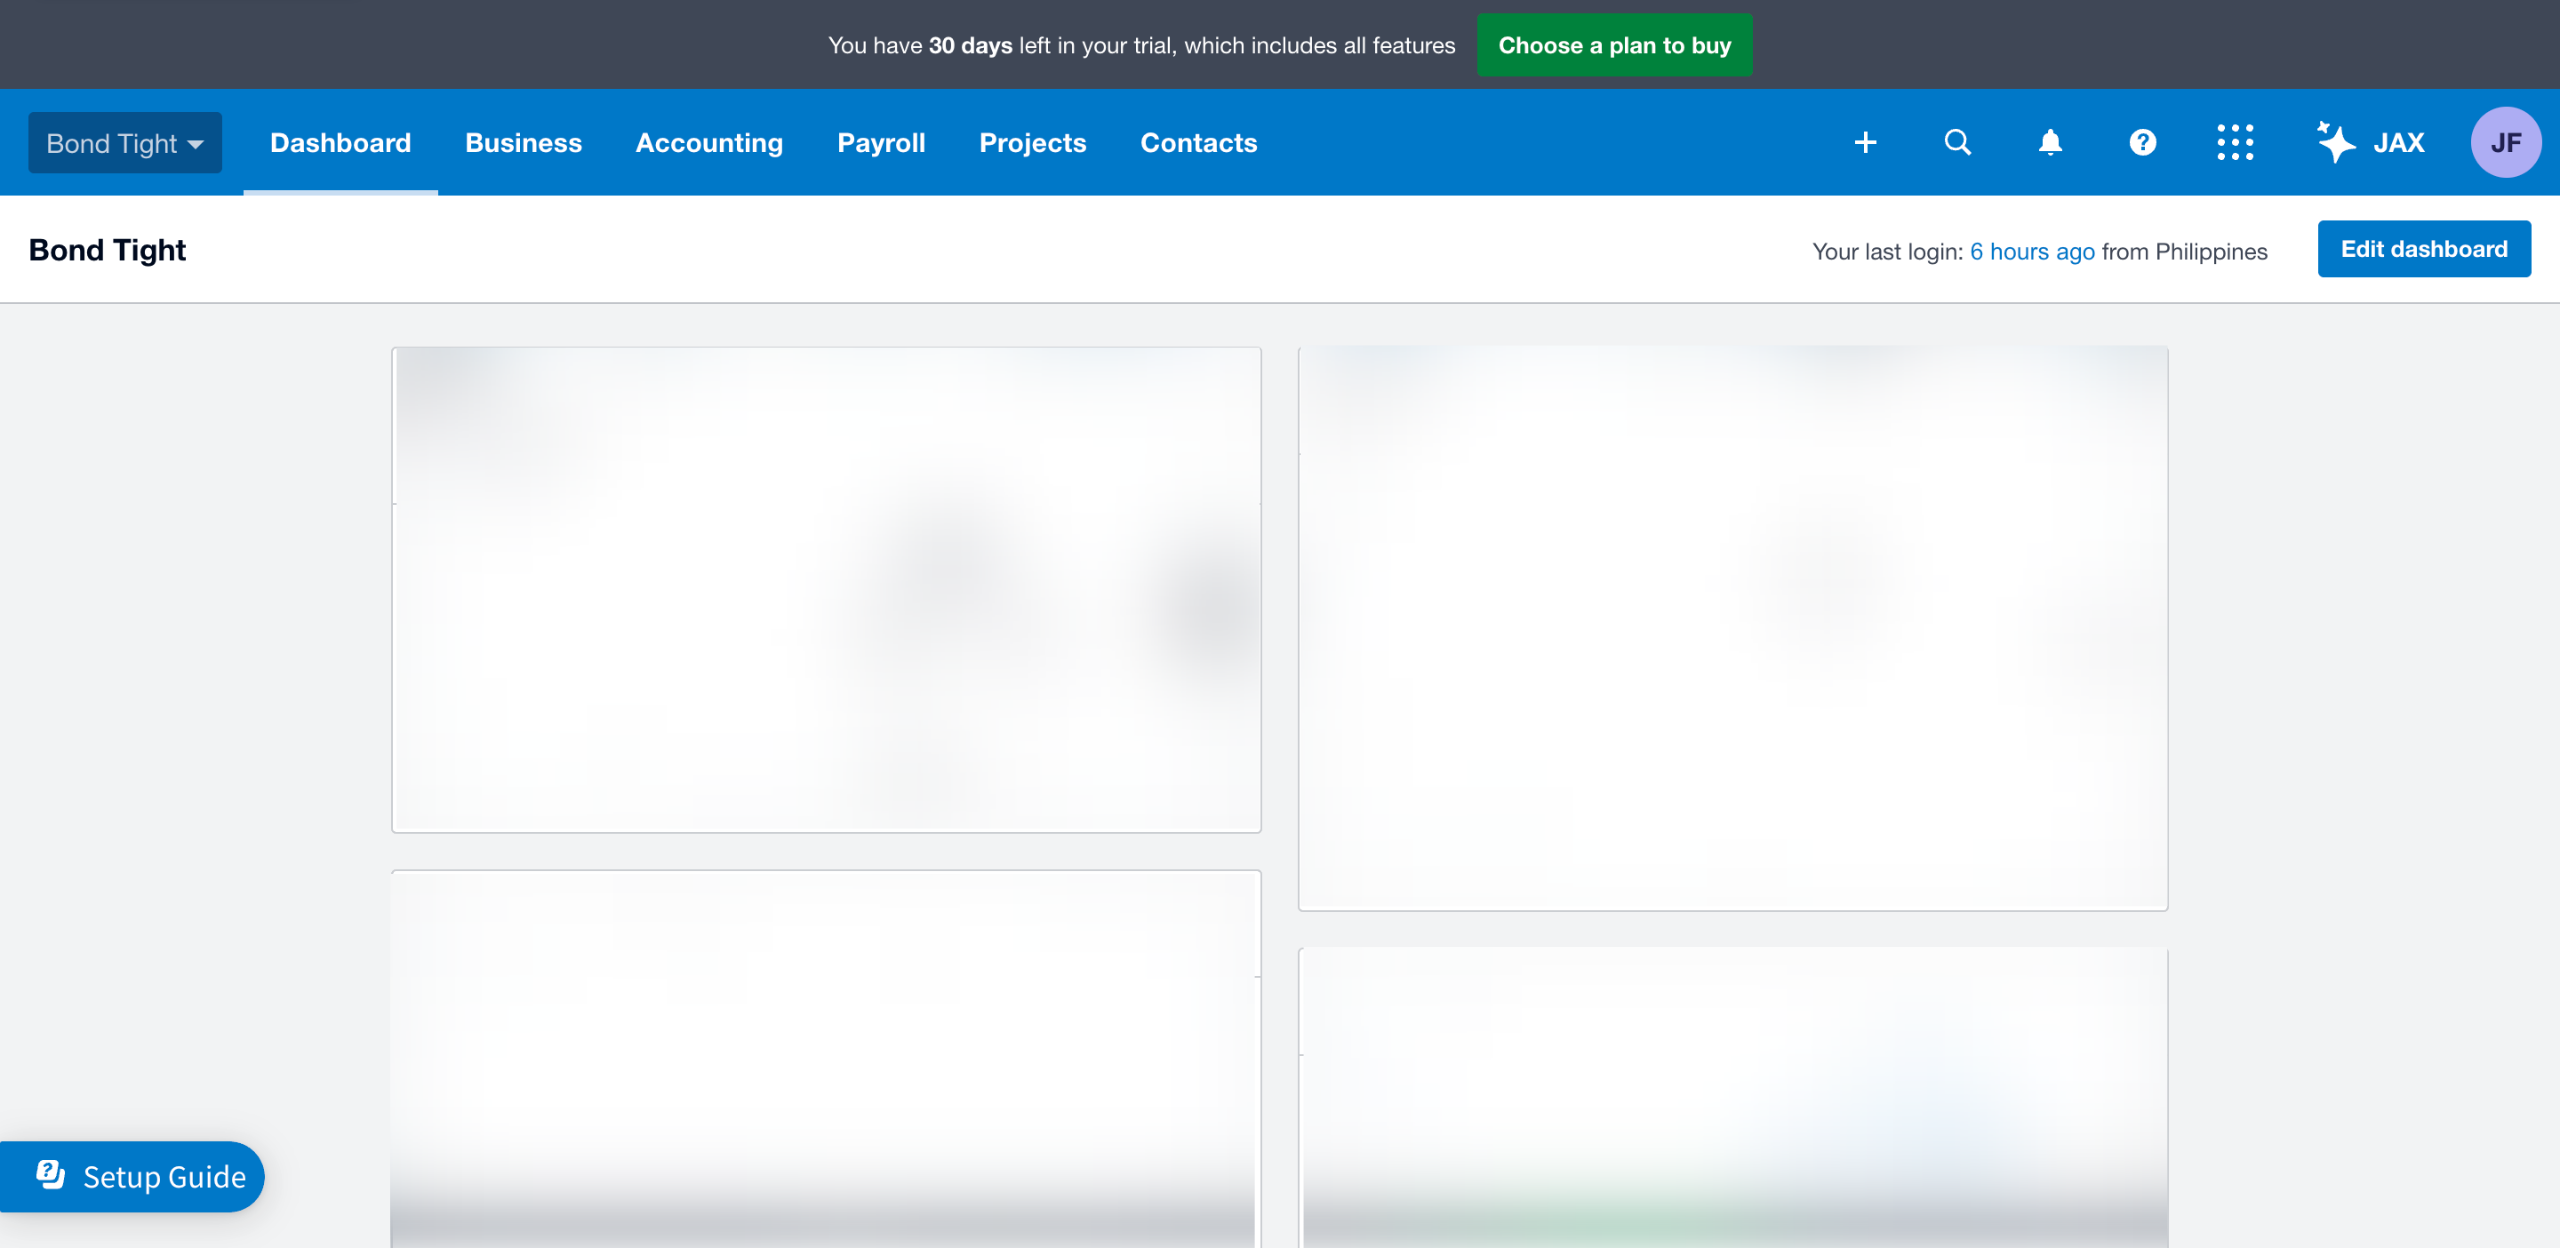Image resolution: width=2560 pixels, height=1248 pixels.
Task: Click the Setup Guide icon
Action: 51,1175
